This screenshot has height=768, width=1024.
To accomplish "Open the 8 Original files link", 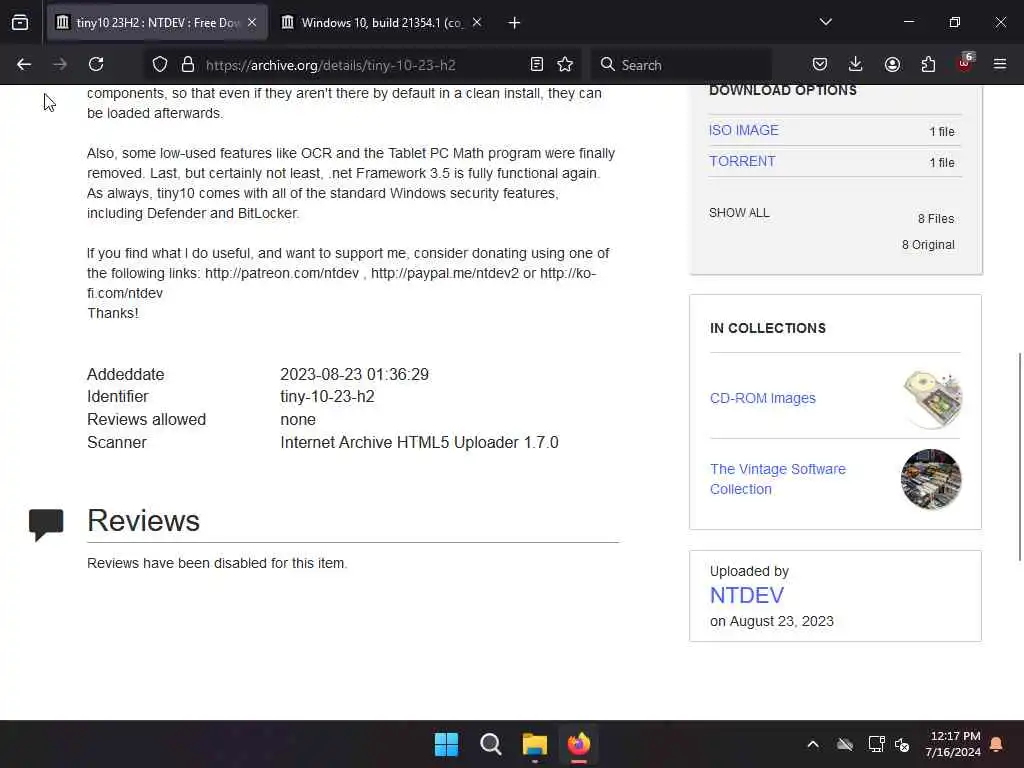I will pos(928,245).
